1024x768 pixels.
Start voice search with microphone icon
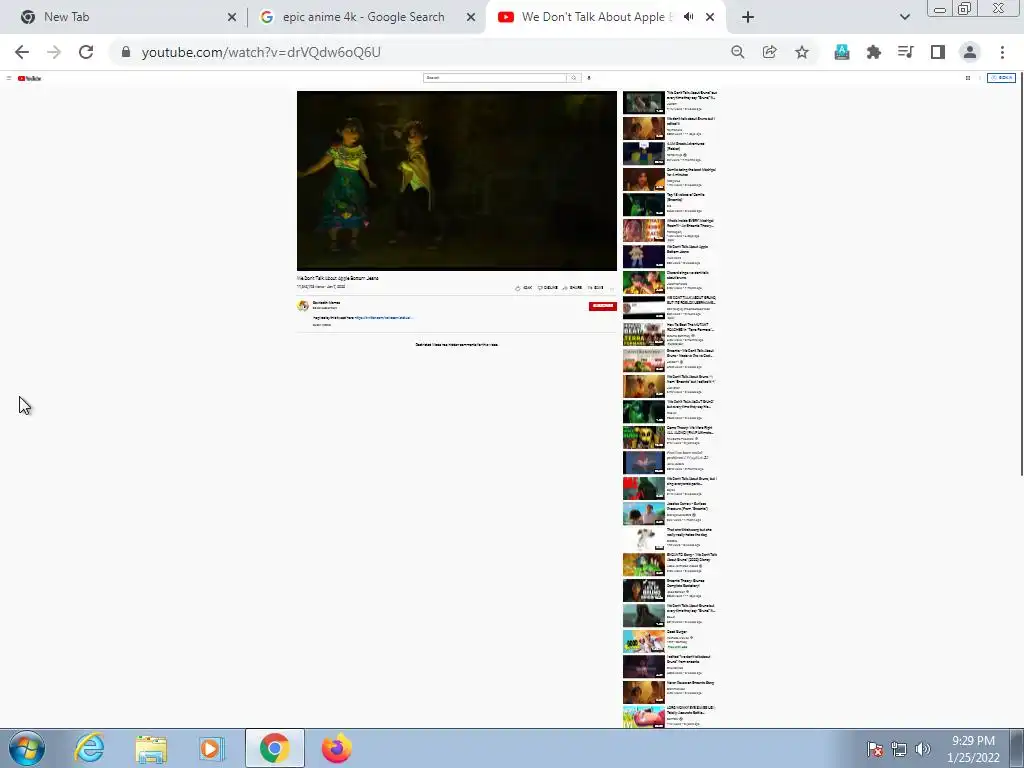[x=588, y=78]
